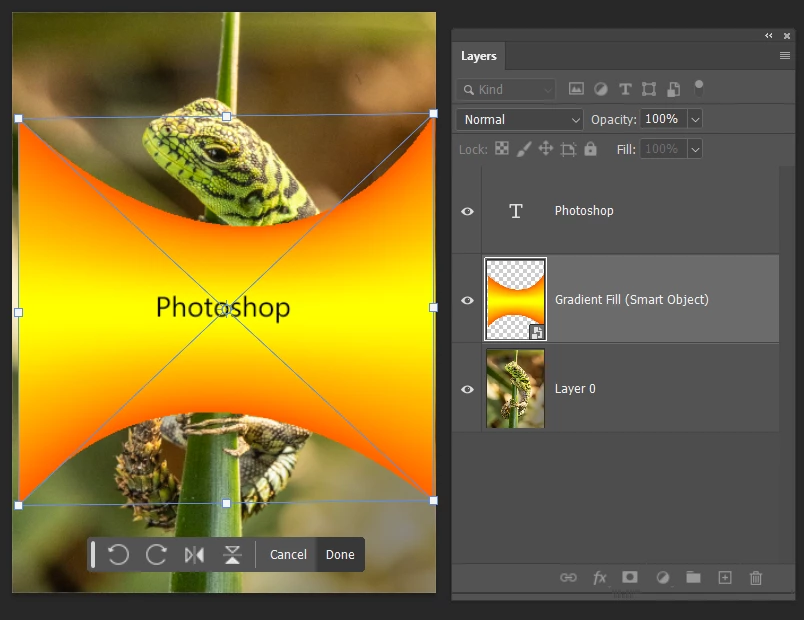804x620 pixels.
Task: Cancel the warp transformation
Action: click(x=288, y=554)
